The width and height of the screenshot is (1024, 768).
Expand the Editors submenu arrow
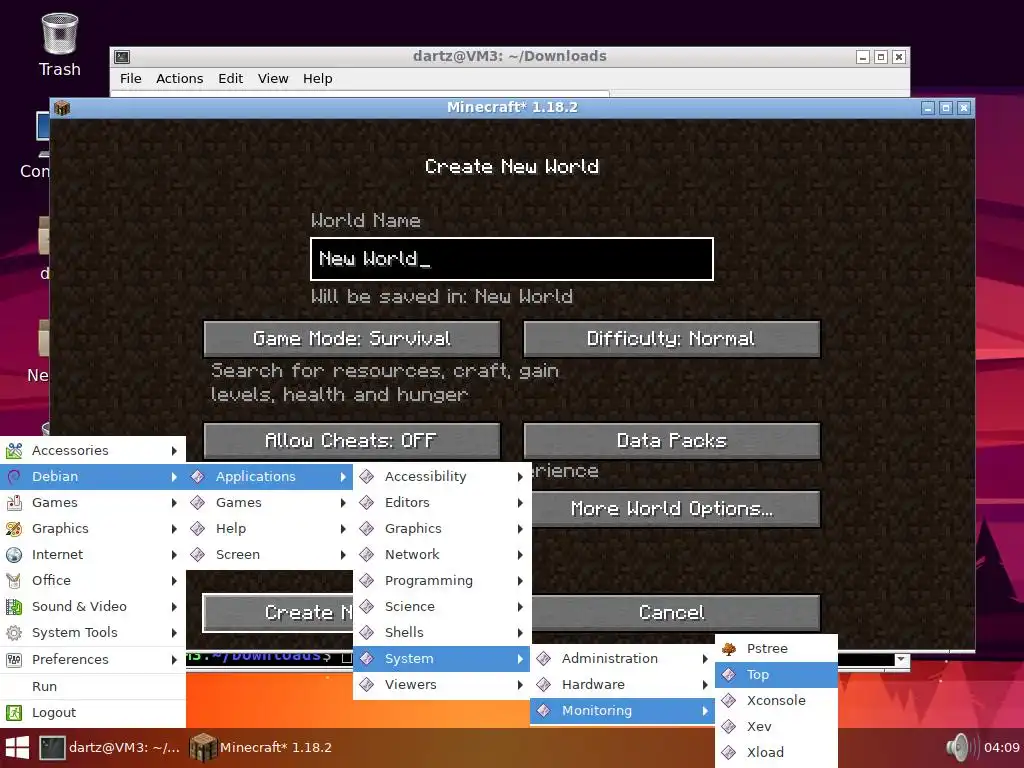(x=520, y=503)
